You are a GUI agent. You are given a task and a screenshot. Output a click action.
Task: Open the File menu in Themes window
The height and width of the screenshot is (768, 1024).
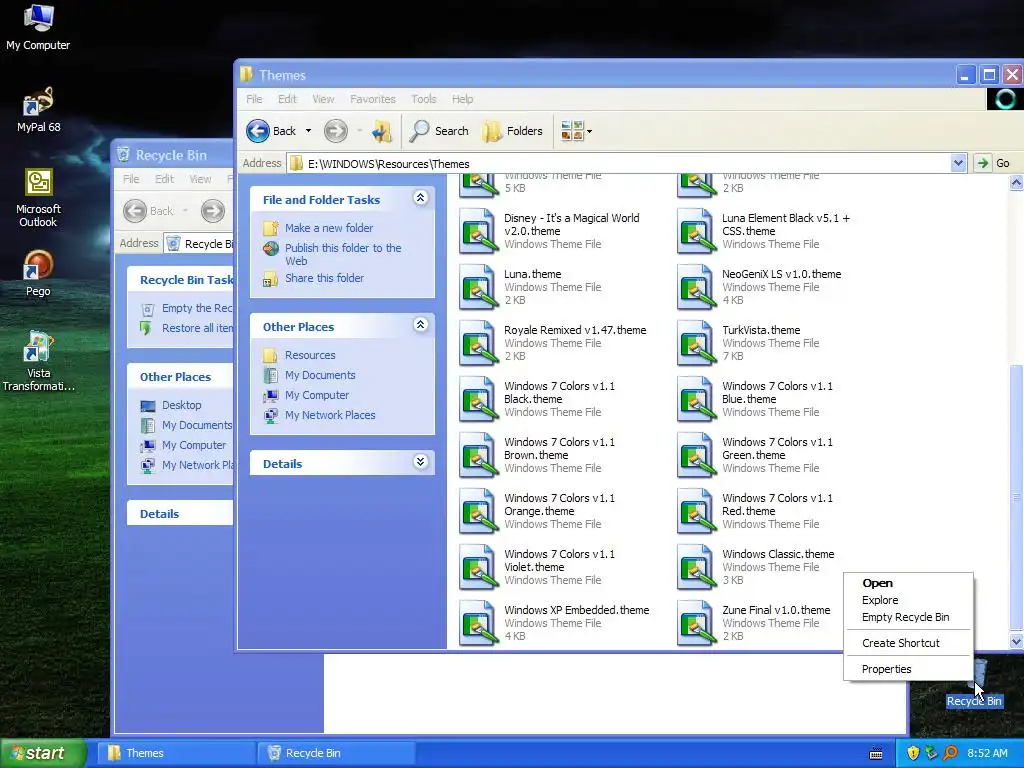click(254, 99)
